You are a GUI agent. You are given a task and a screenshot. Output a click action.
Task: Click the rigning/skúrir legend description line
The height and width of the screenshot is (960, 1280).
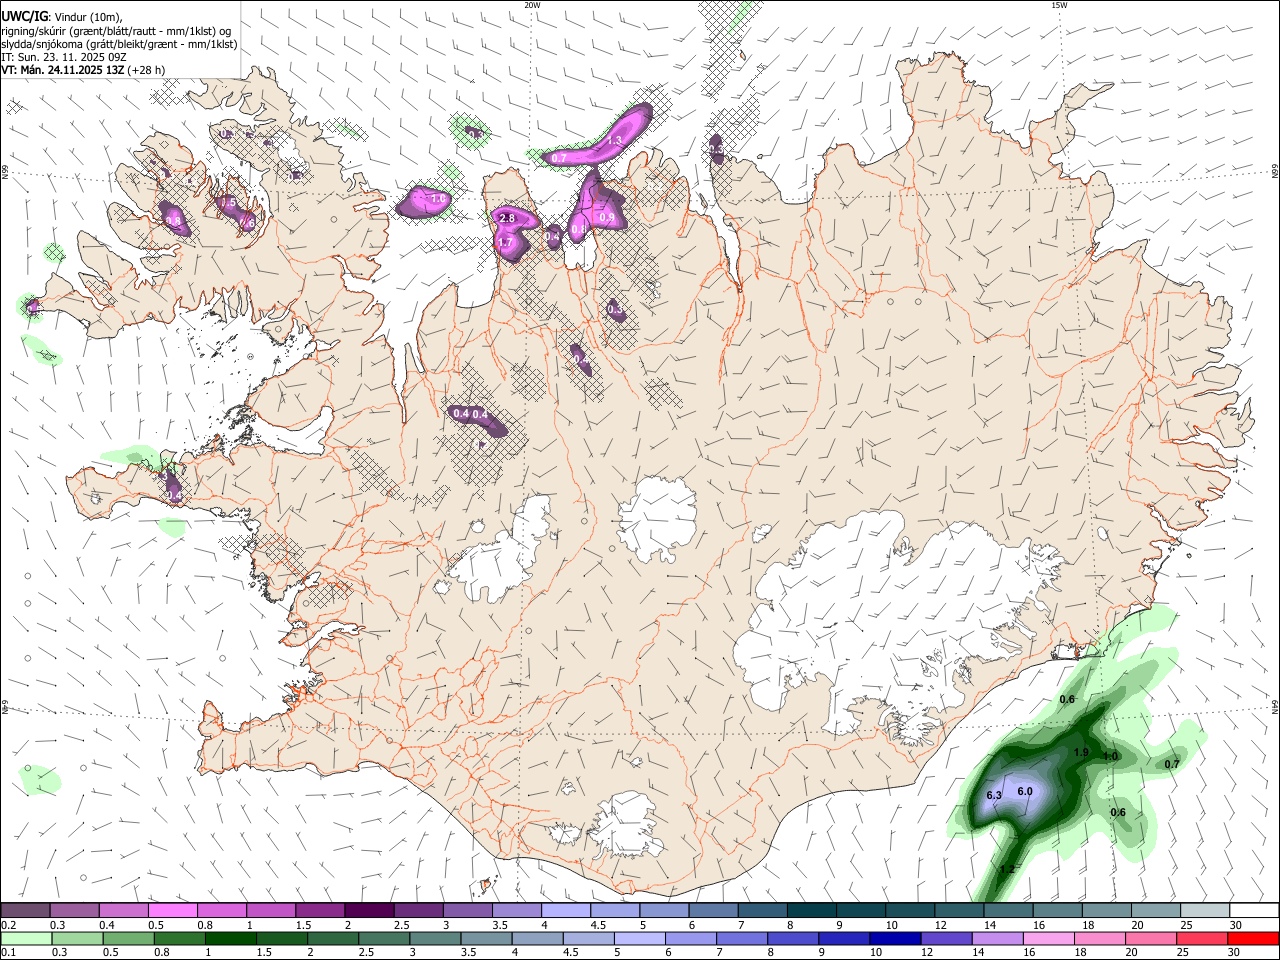(x=116, y=31)
